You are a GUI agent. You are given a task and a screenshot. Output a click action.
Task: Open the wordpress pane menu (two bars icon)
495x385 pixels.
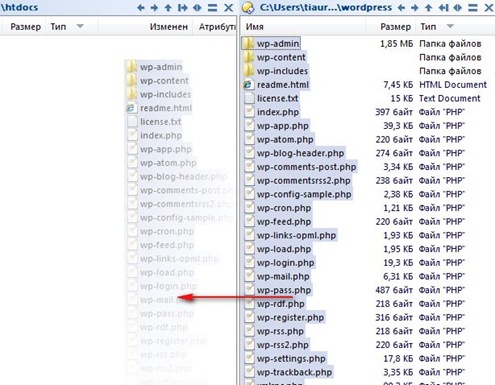(x=473, y=7)
